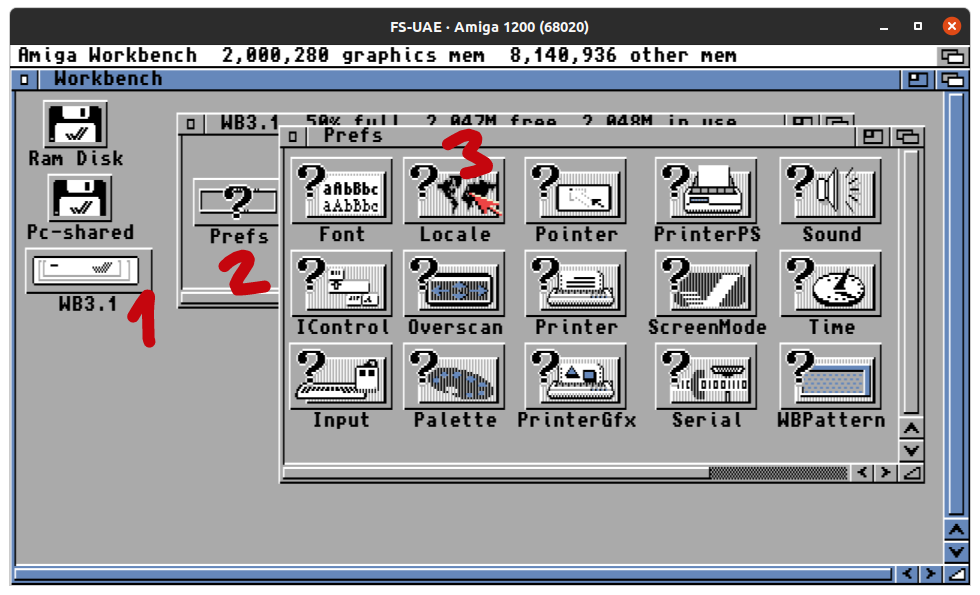Select the Pc-shared disk icon
Viewport: 980px width, 595px height.
pos(80,198)
